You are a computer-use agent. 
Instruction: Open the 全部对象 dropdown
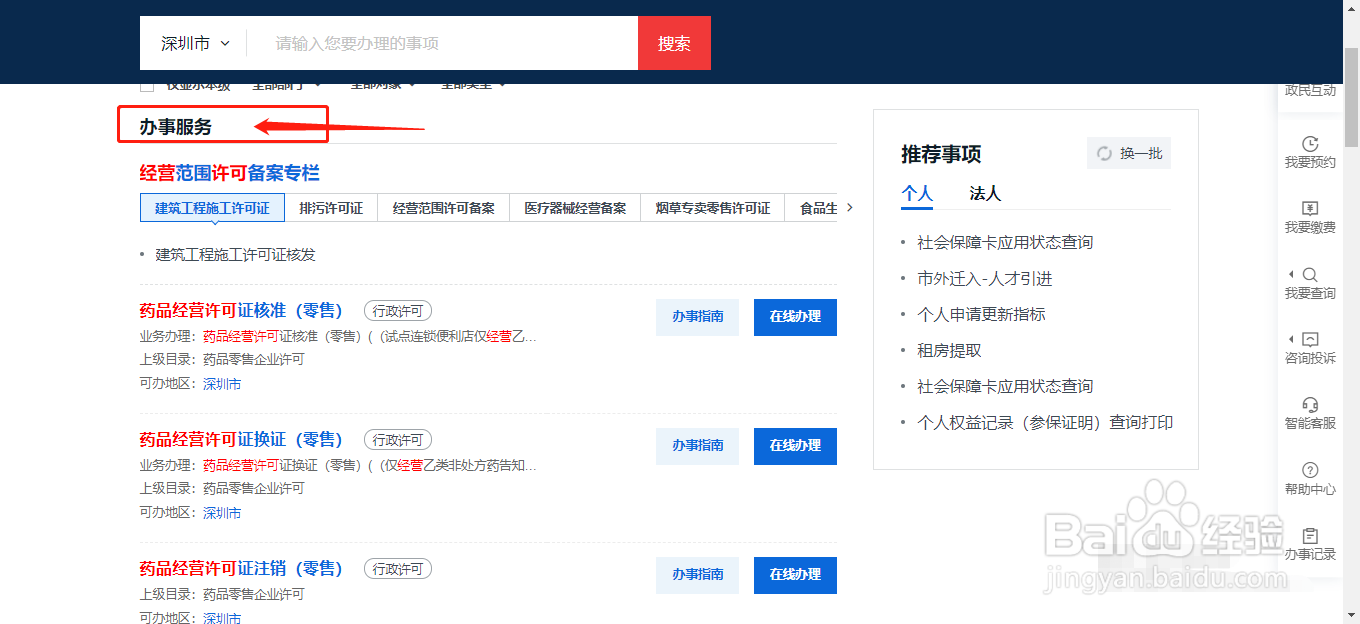tap(383, 85)
